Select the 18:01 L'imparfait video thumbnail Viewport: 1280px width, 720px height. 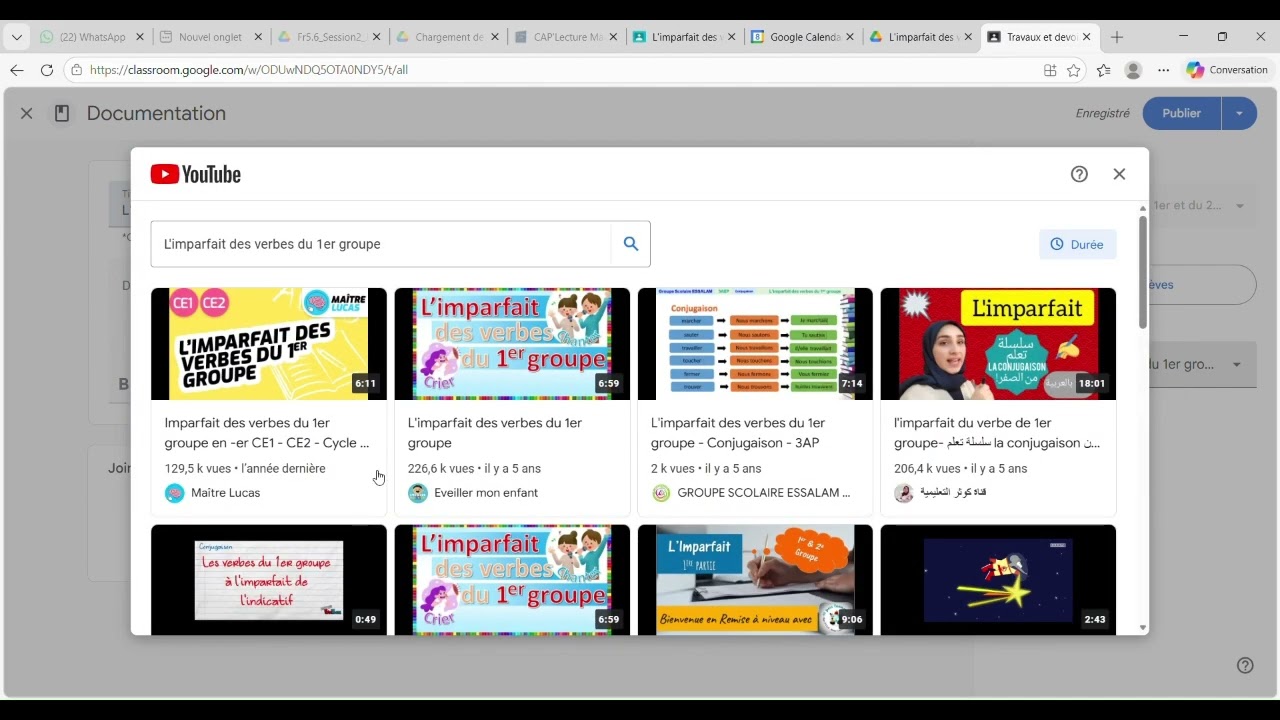[x=998, y=344]
